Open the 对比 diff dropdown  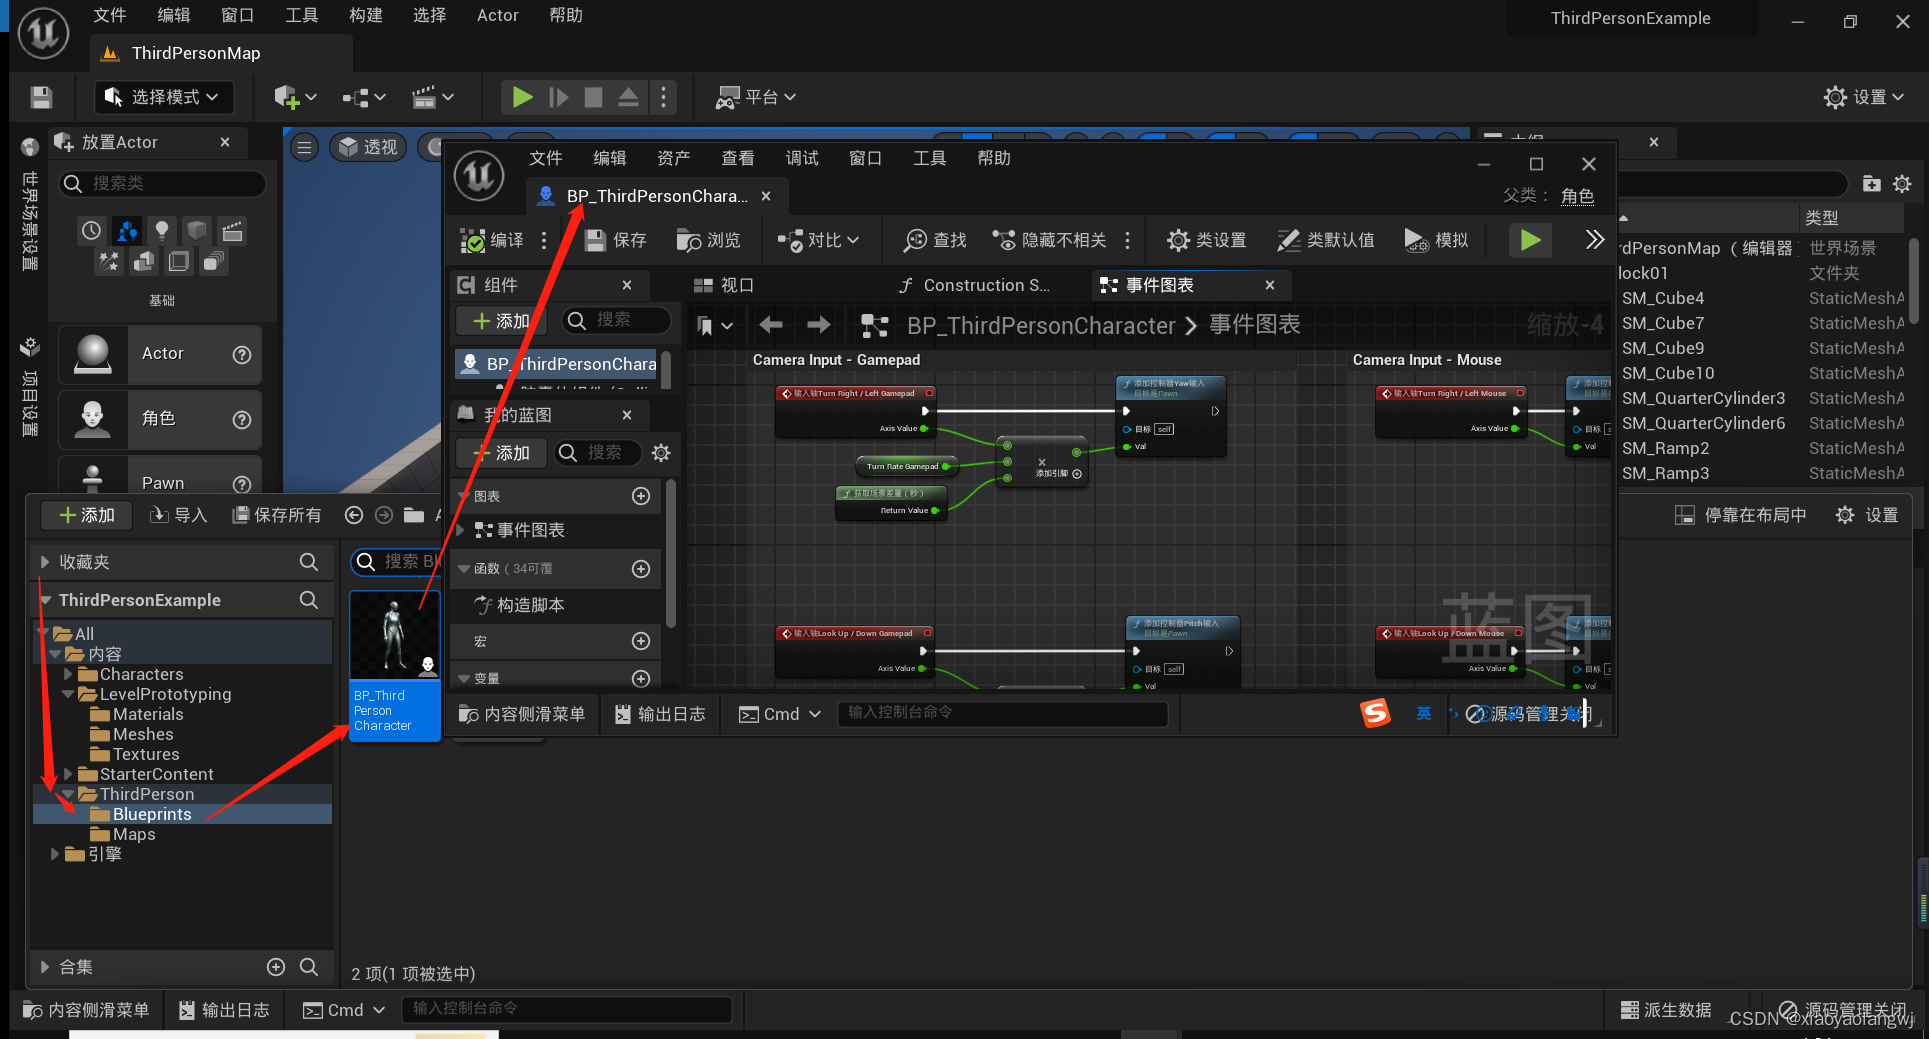click(x=819, y=240)
